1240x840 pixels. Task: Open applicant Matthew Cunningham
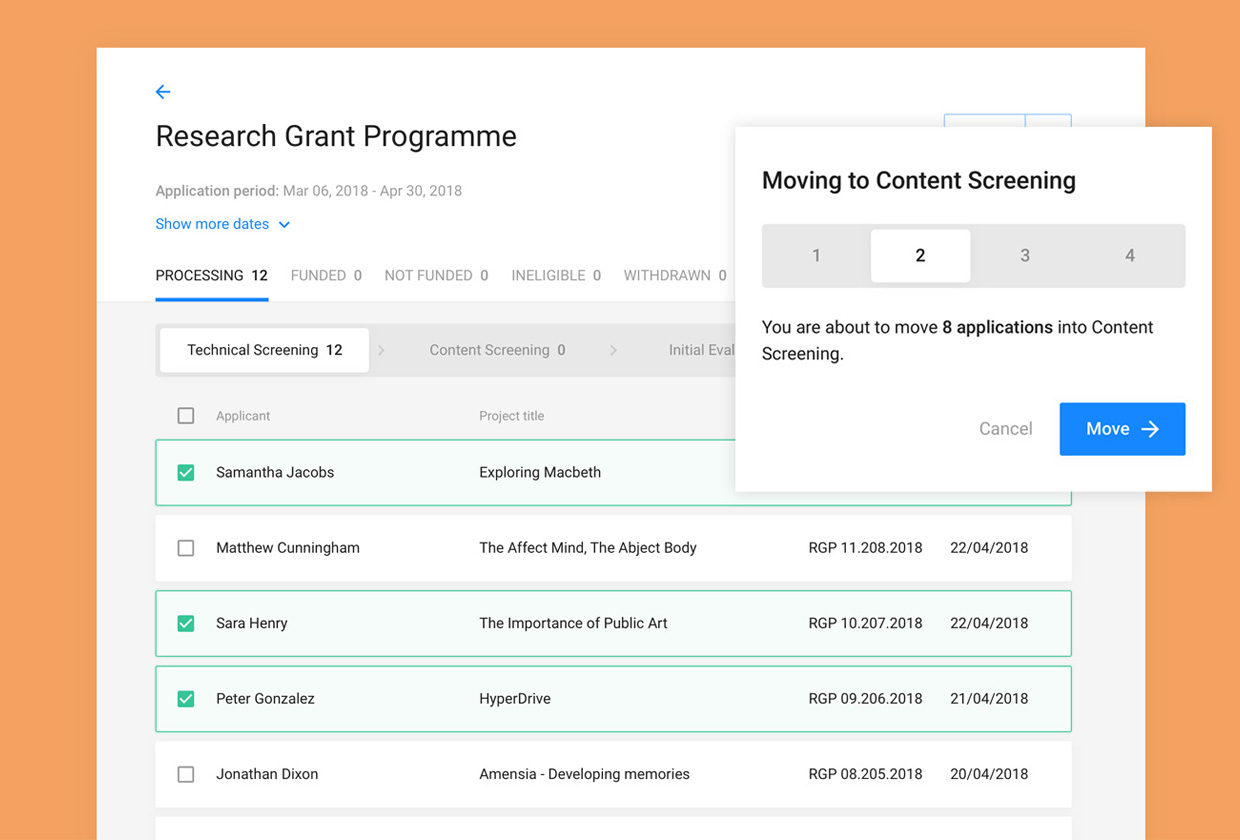pos(288,548)
